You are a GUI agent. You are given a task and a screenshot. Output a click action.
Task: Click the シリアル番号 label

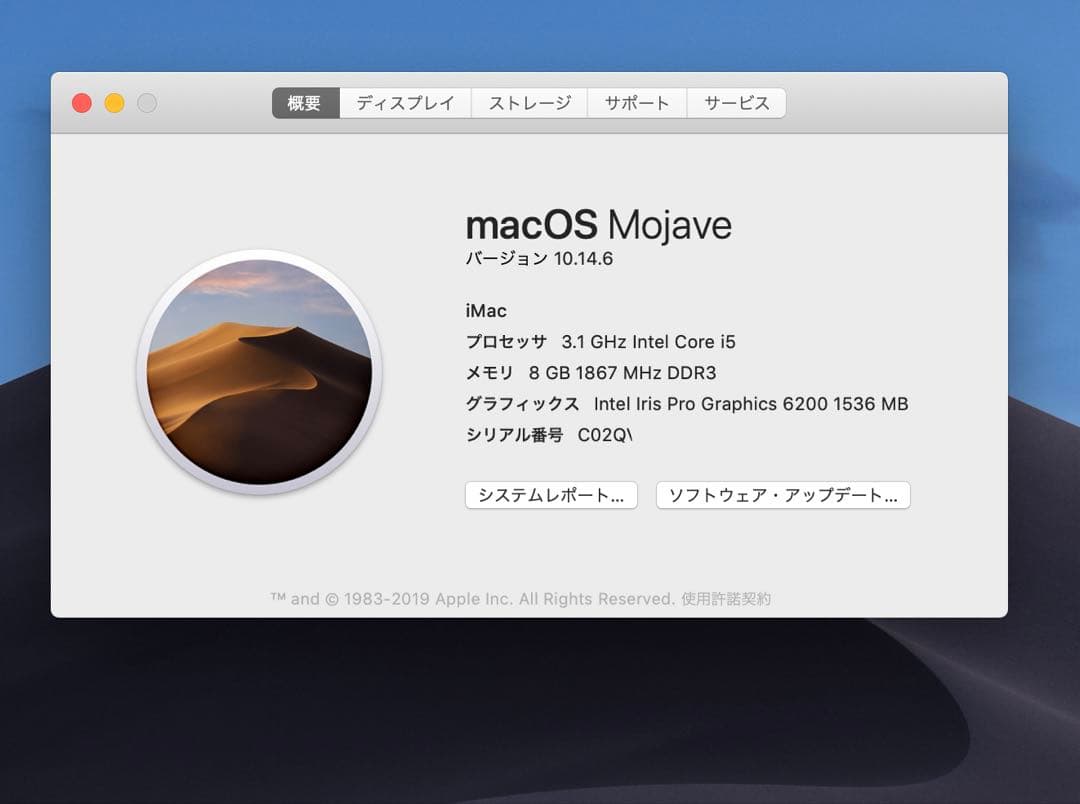pyautogui.click(x=515, y=435)
